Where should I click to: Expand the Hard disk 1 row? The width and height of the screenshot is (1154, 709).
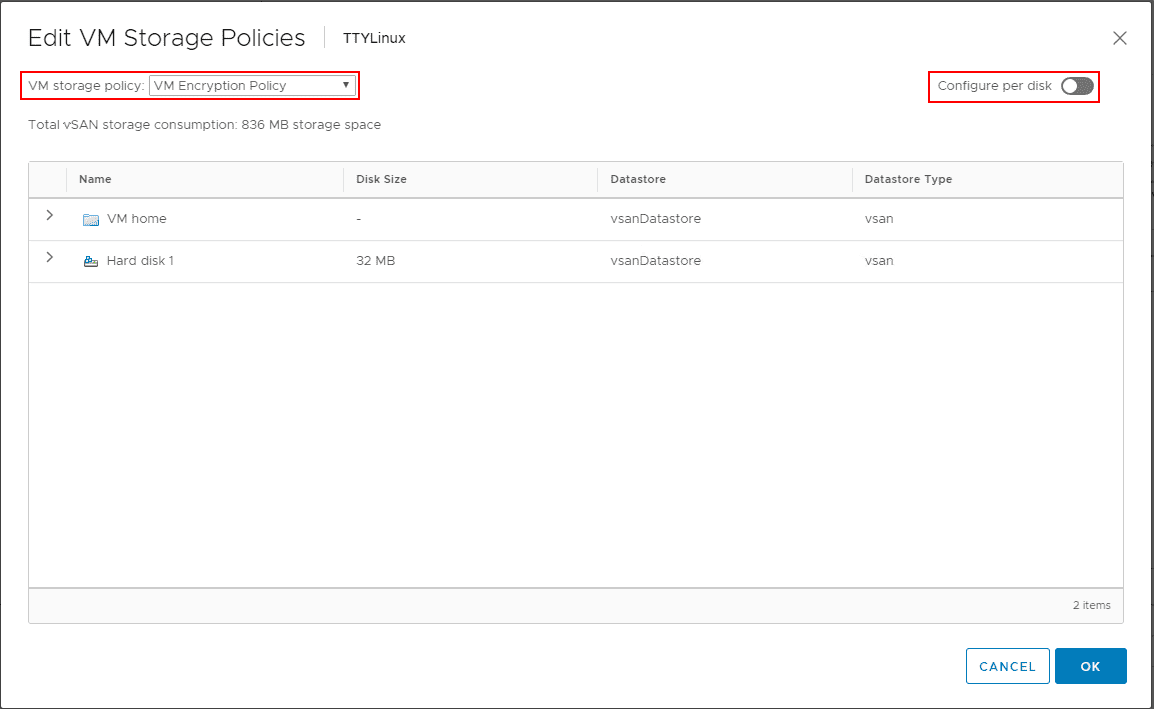pyautogui.click(x=49, y=258)
